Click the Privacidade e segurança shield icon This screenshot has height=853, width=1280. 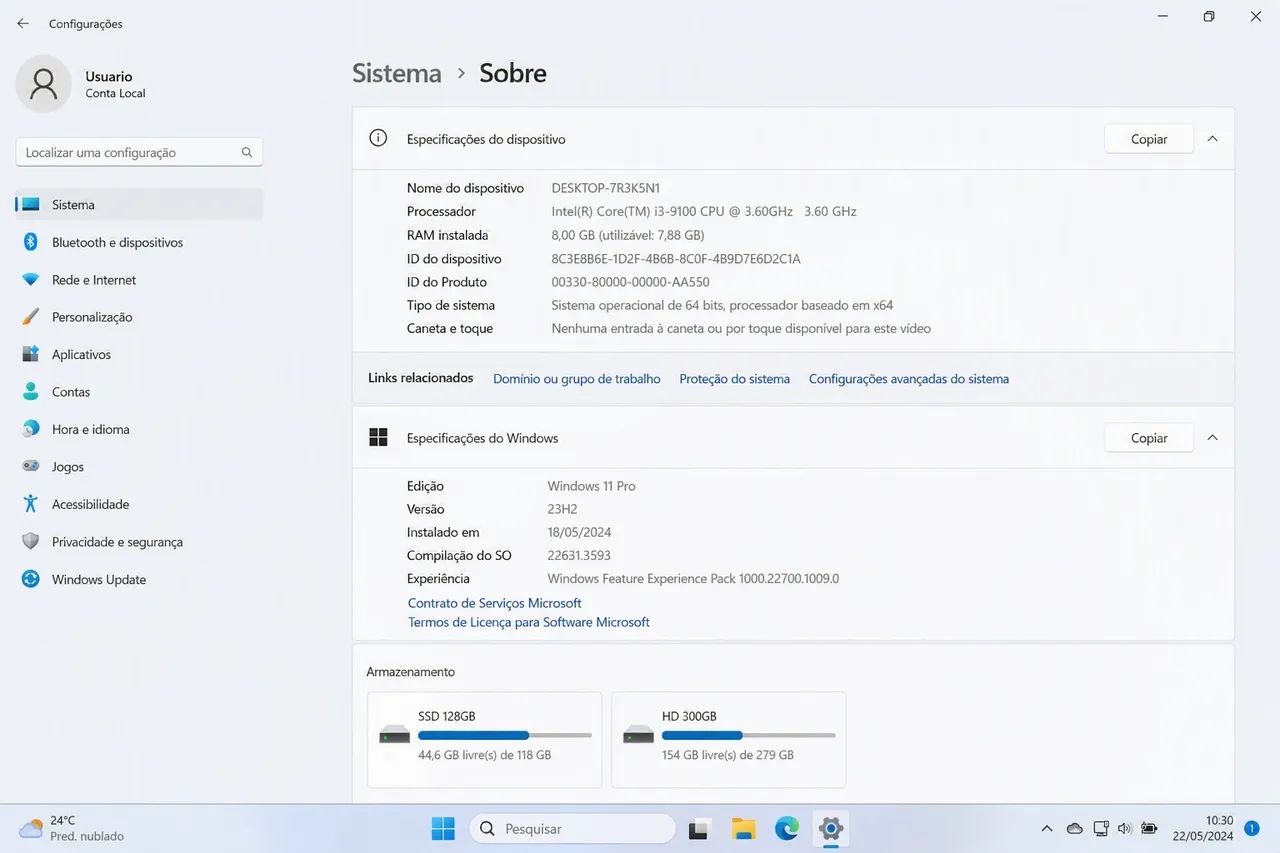point(31,541)
